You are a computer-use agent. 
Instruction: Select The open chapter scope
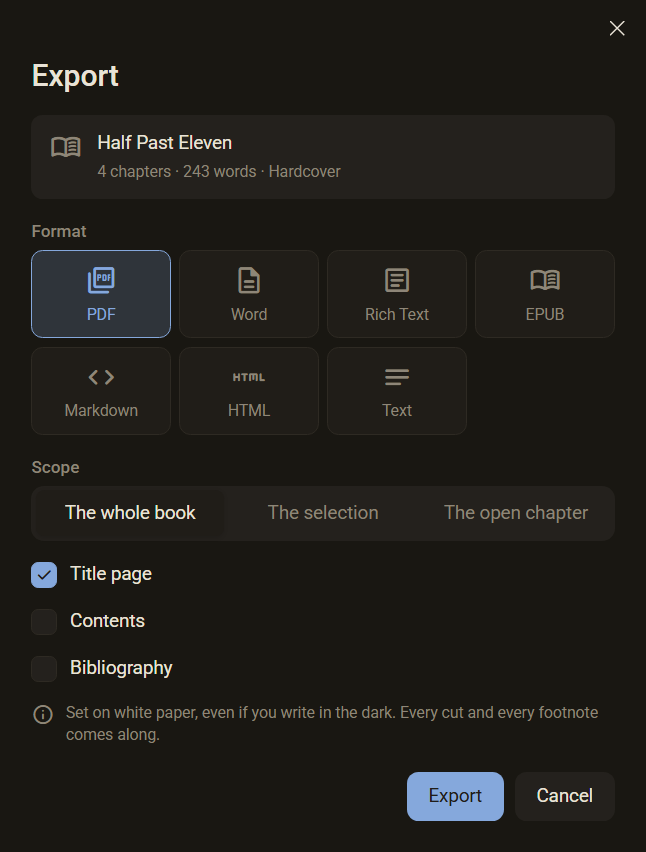[516, 513]
